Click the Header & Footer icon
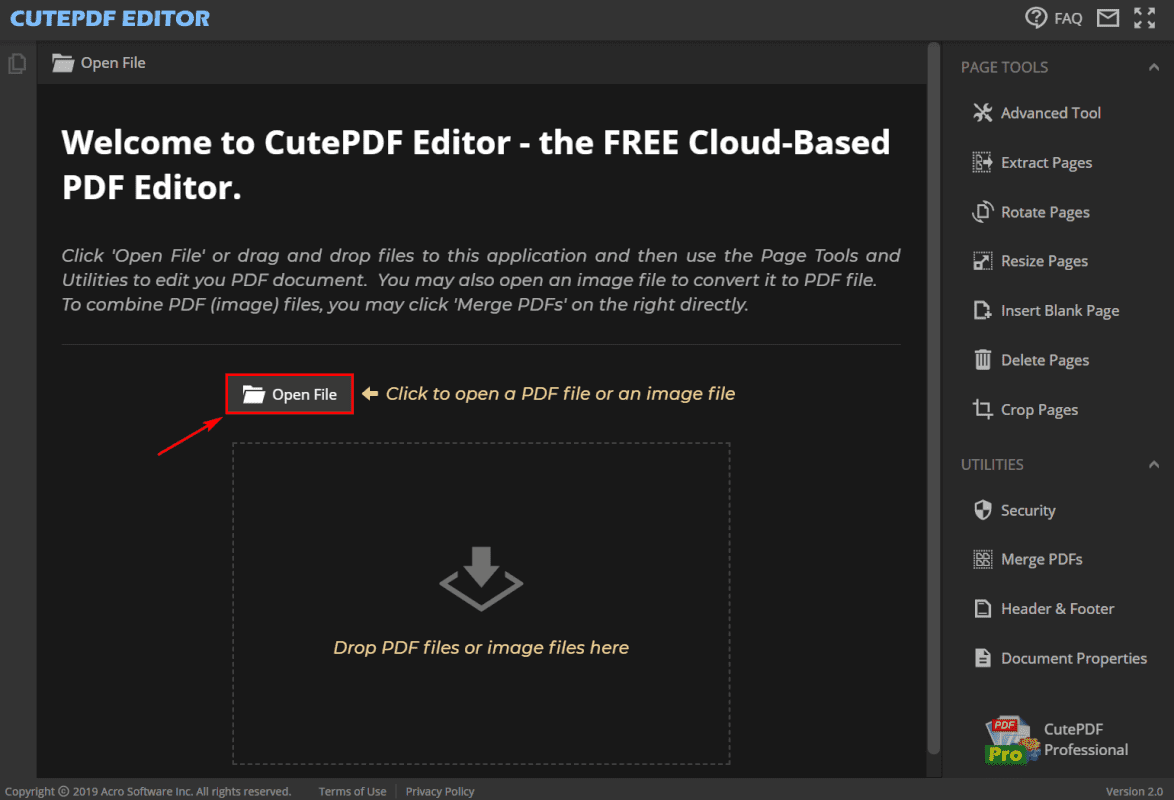The height and width of the screenshot is (800, 1174). tap(982, 608)
